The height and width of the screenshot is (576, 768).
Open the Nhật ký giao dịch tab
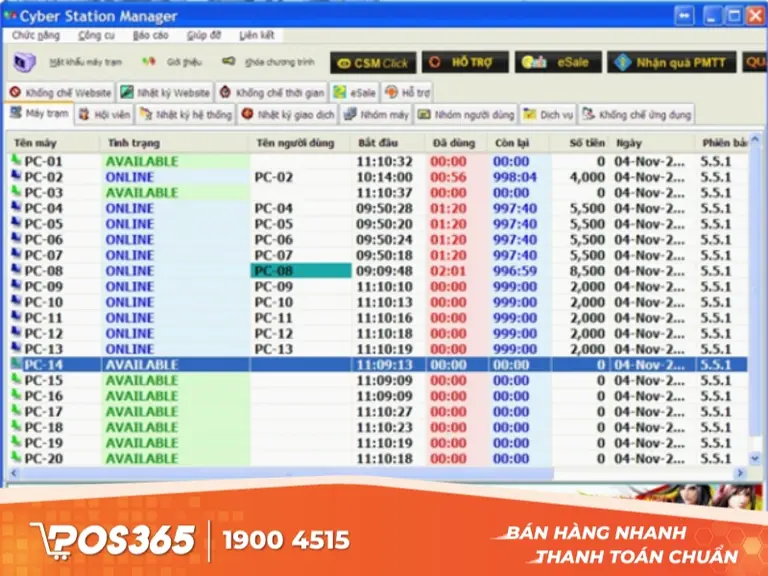(288, 115)
